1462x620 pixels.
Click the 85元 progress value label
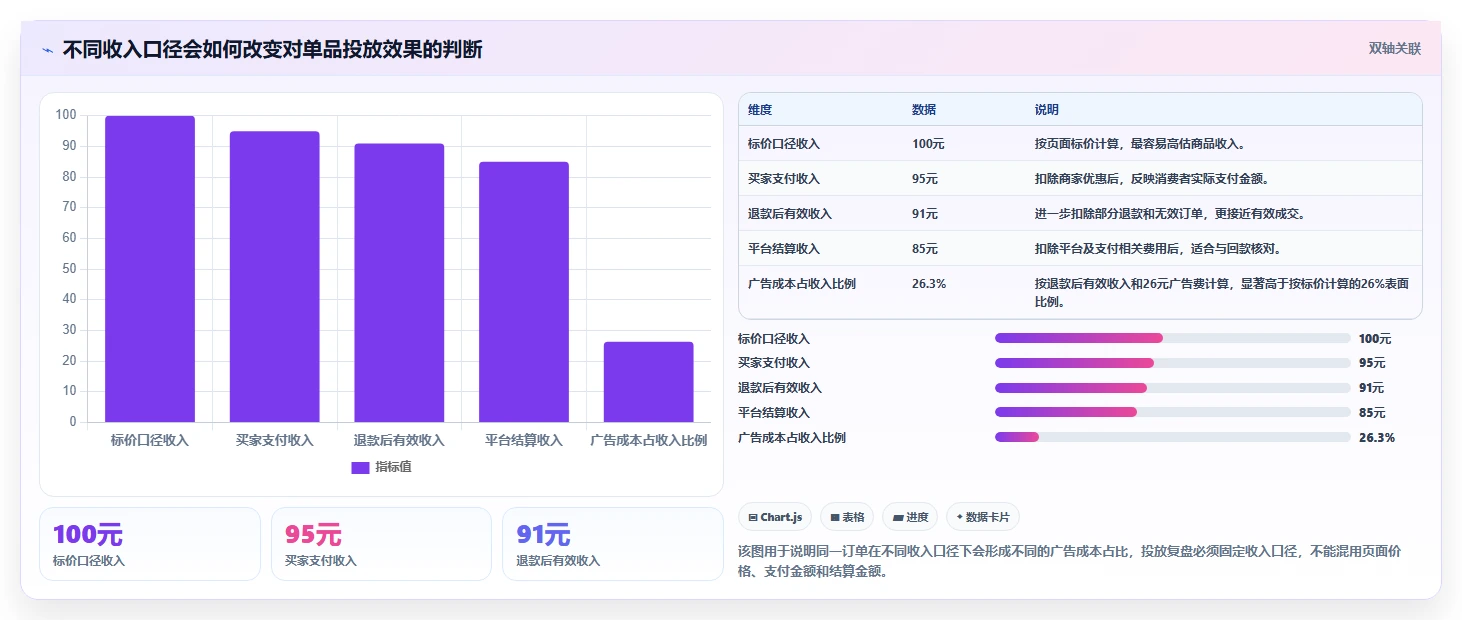1372,412
